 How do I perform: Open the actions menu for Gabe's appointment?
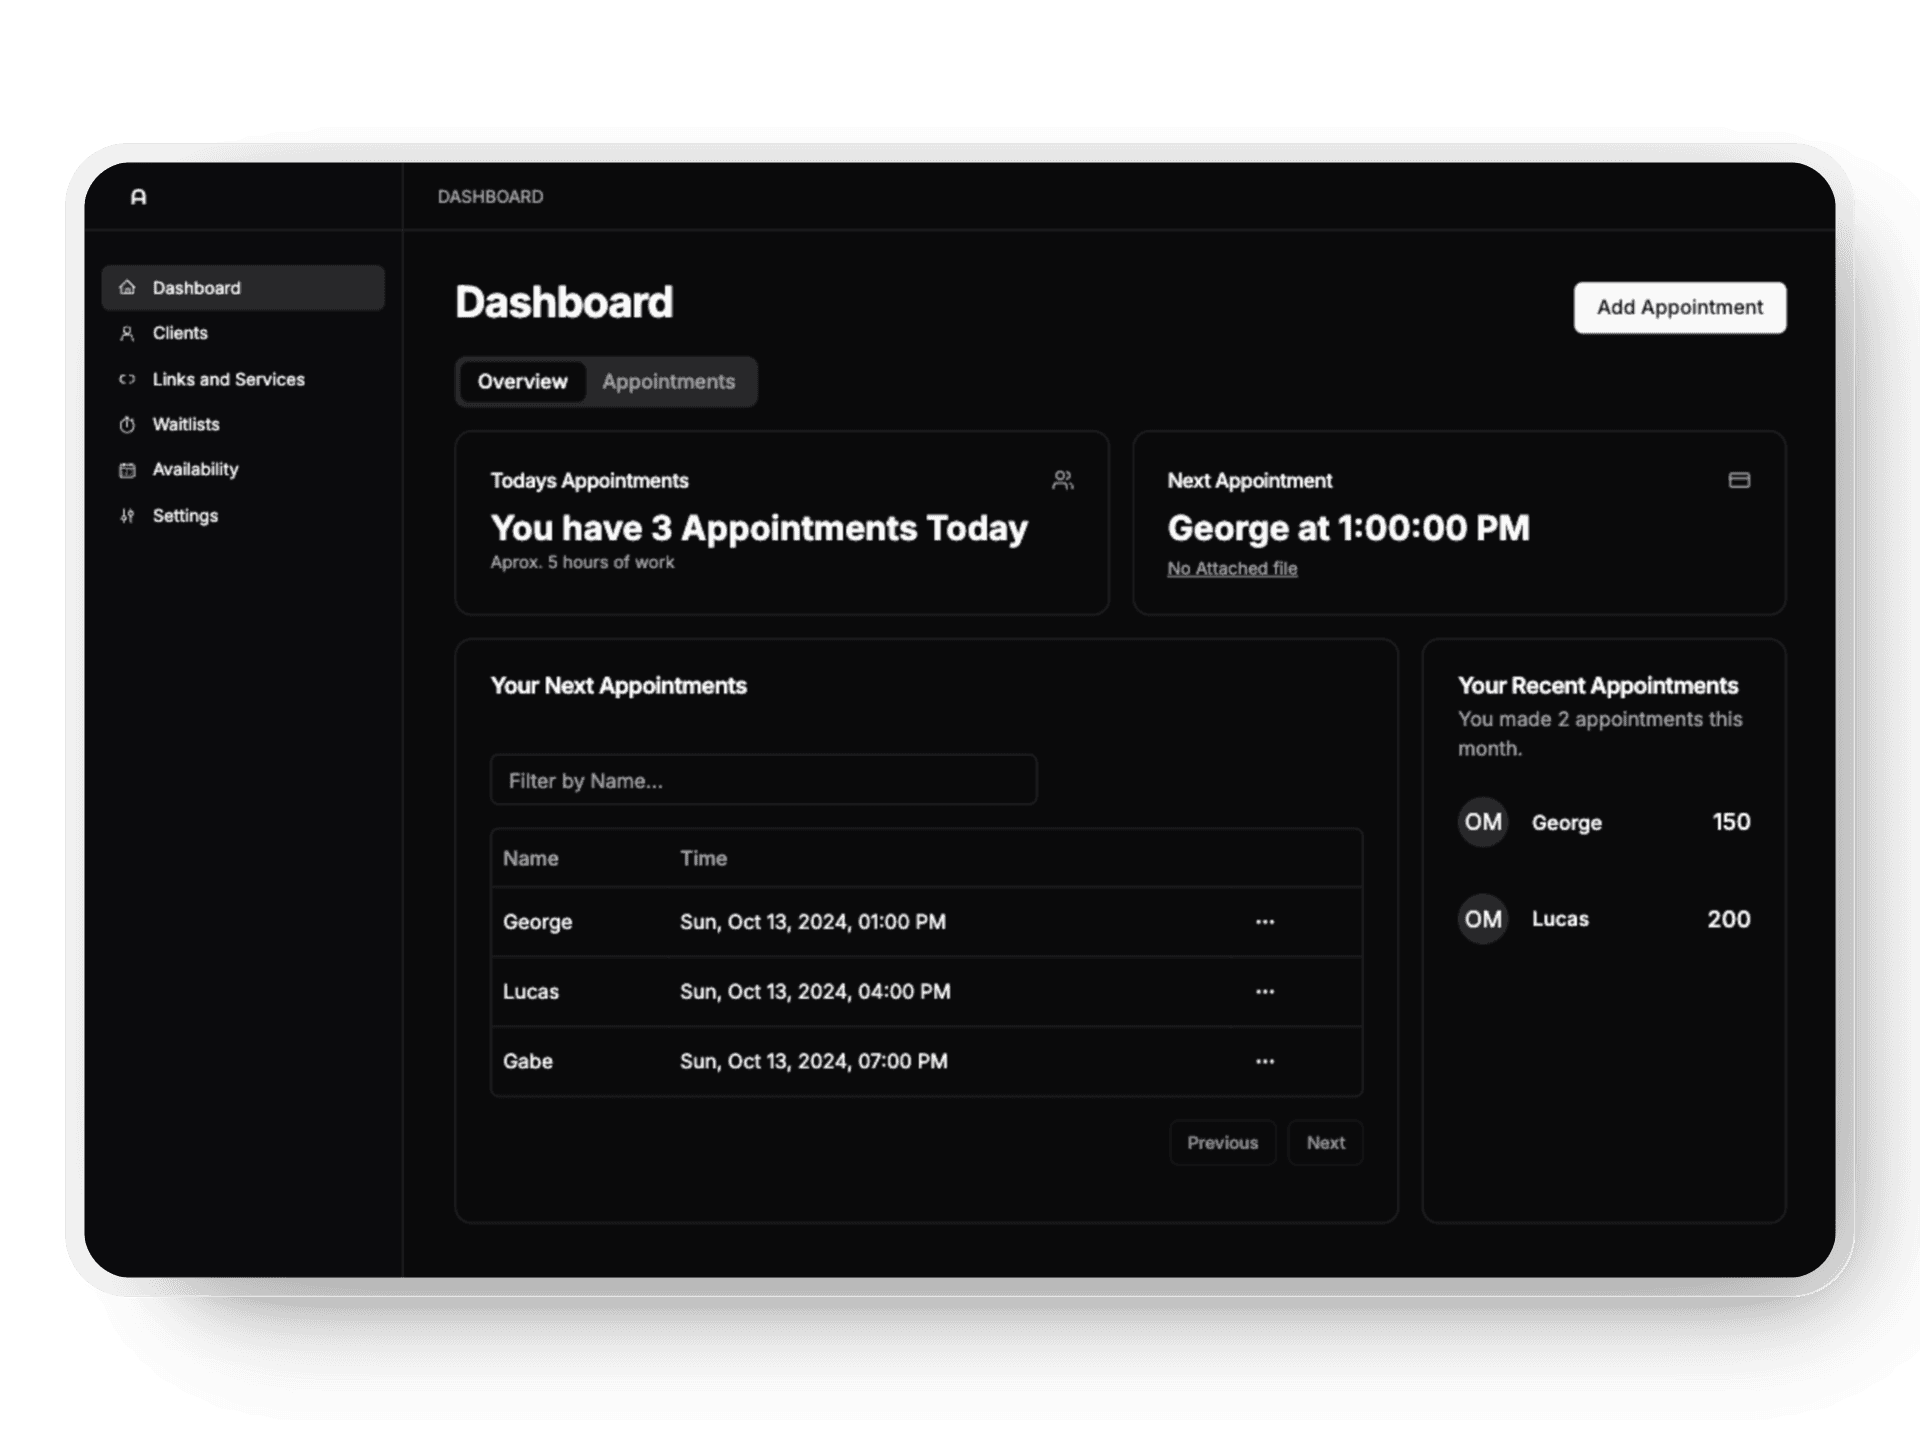point(1265,1061)
